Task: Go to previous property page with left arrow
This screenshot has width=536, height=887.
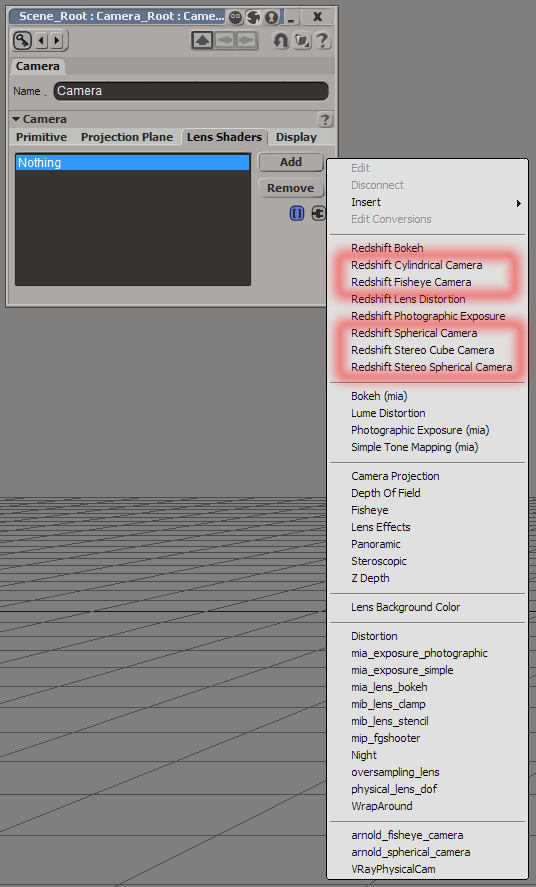Action: pyautogui.click(x=42, y=40)
